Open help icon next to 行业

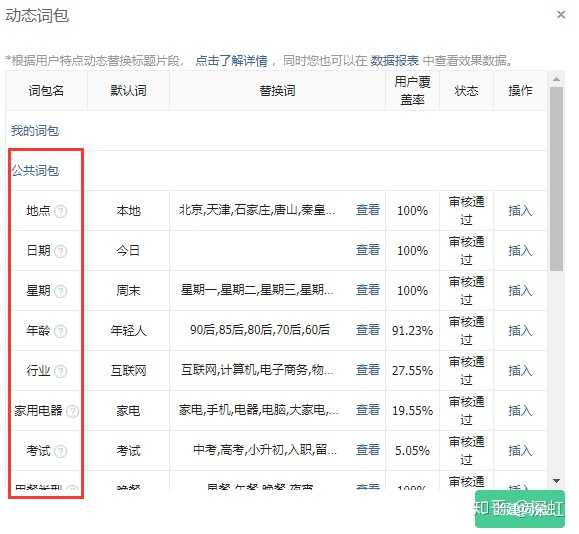(60, 371)
